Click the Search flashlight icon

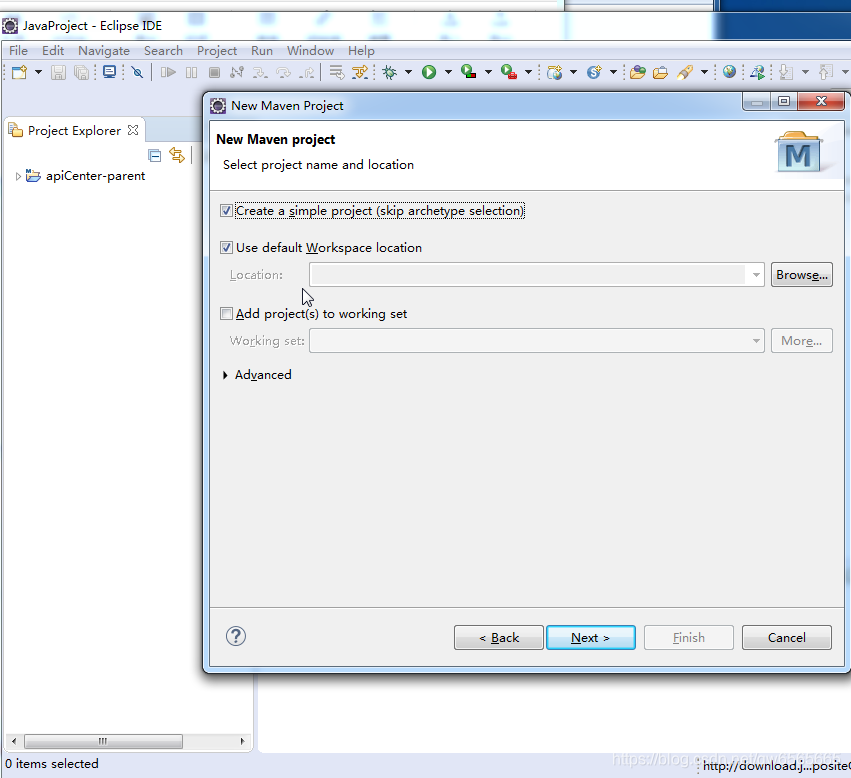pos(685,72)
